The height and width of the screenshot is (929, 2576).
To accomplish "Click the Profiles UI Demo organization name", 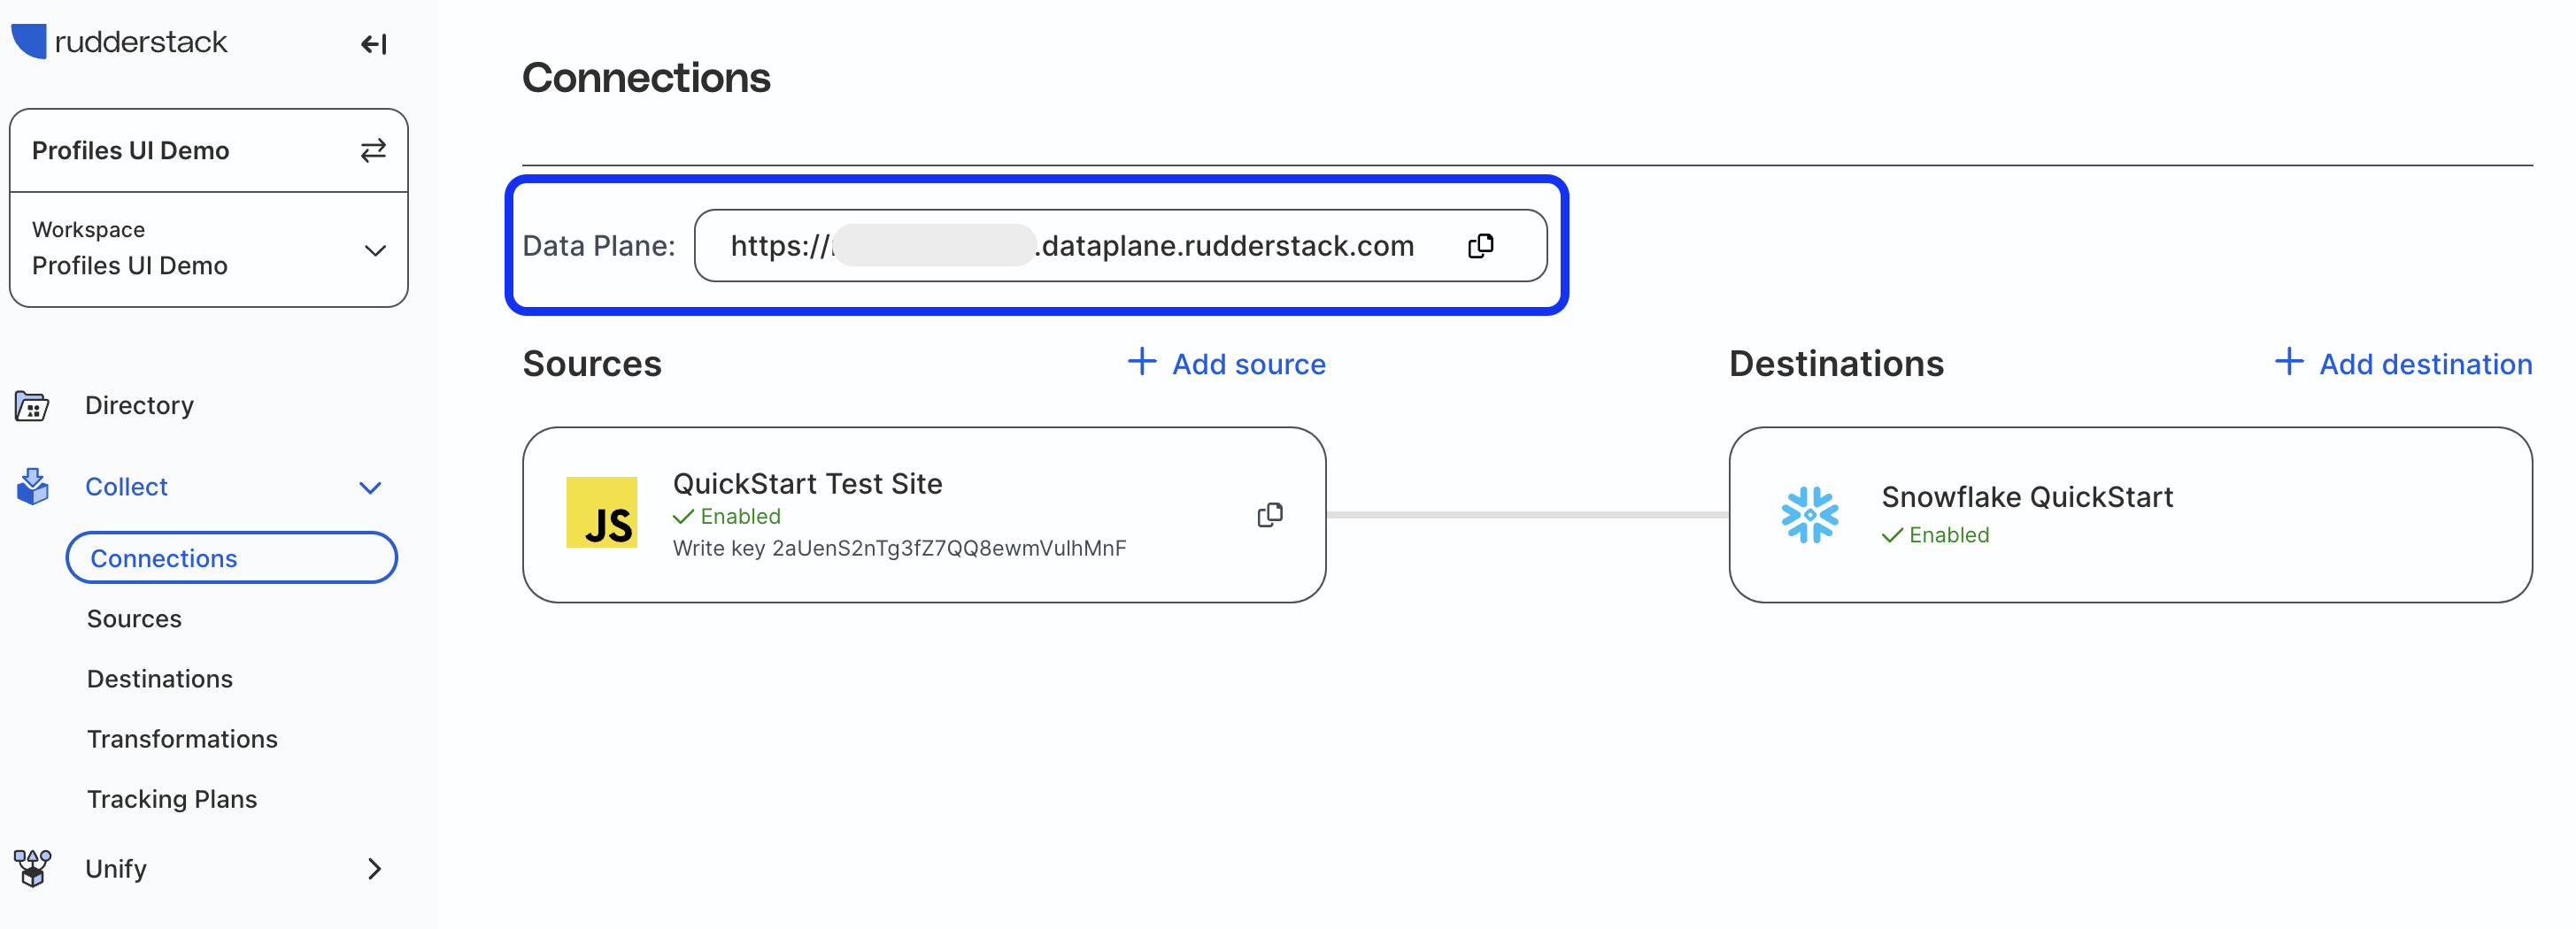I will click(131, 150).
